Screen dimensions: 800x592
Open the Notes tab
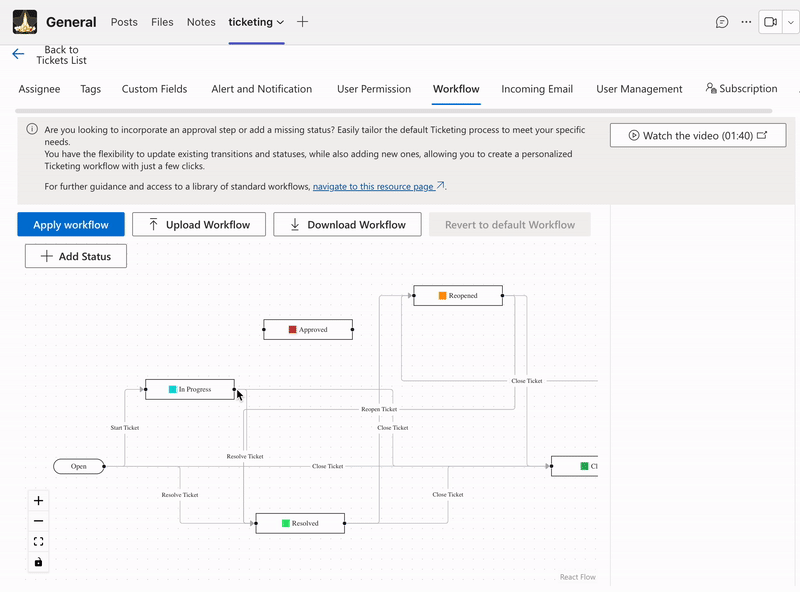[201, 22]
